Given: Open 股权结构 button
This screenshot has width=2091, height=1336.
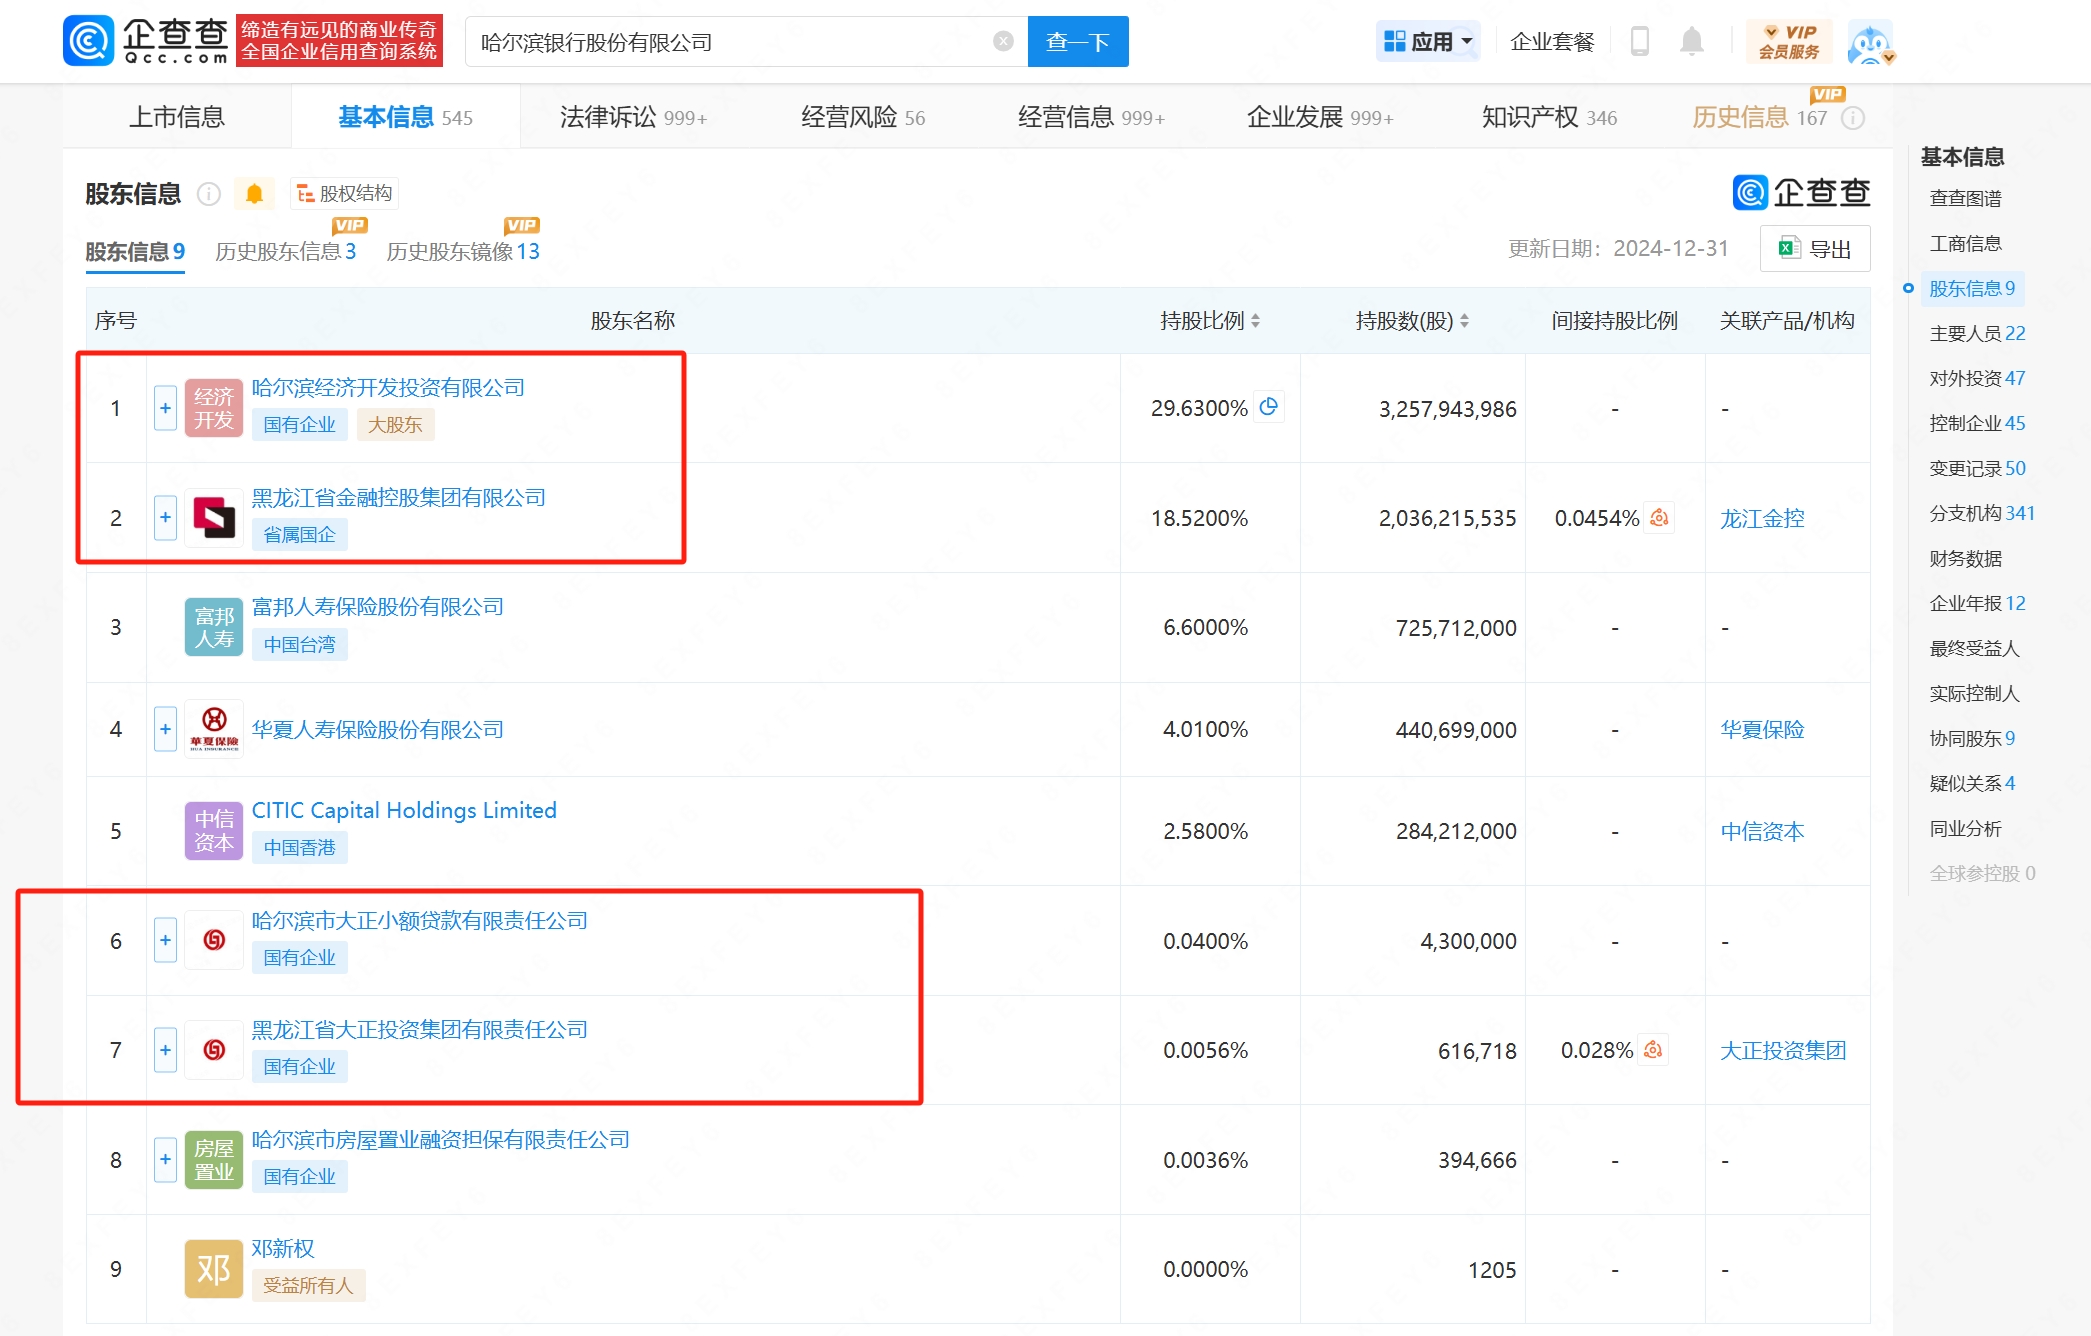Looking at the screenshot, I should point(345,193).
